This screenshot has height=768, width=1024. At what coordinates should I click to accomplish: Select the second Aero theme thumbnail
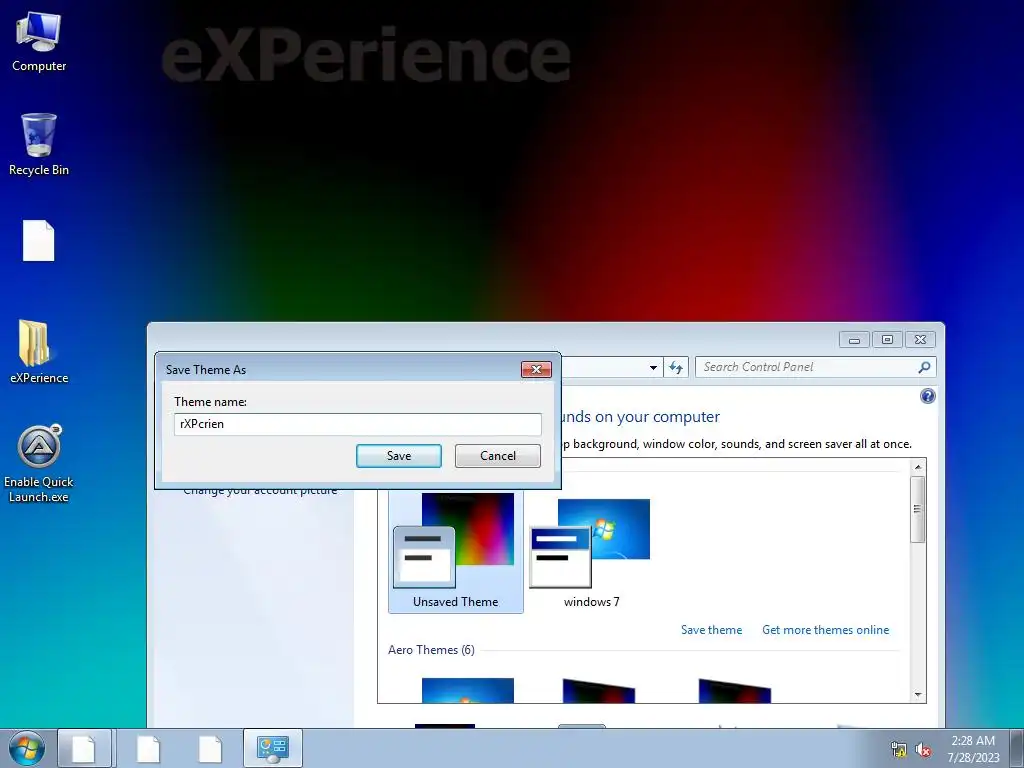pyautogui.click(x=599, y=690)
